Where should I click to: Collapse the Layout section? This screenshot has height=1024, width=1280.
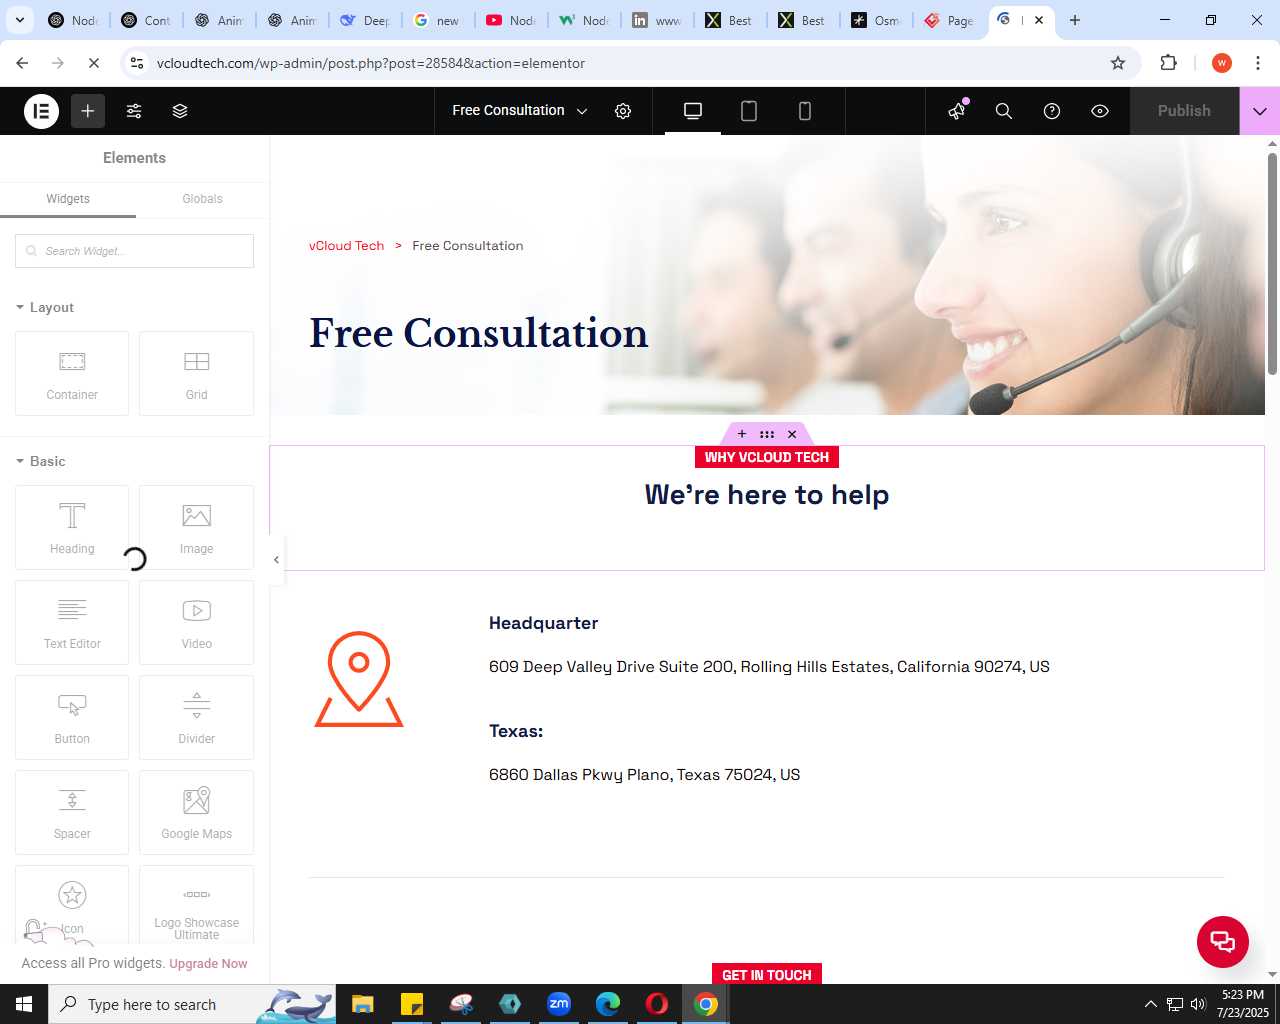(x=45, y=307)
